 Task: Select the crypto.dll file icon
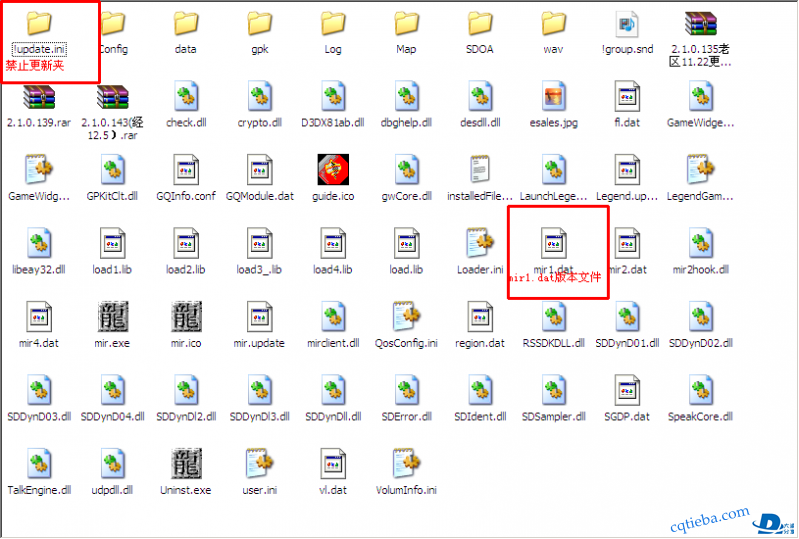[260, 96]
